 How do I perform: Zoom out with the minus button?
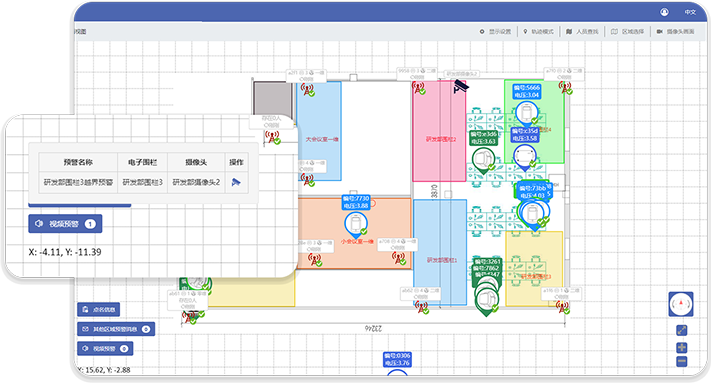682,361
